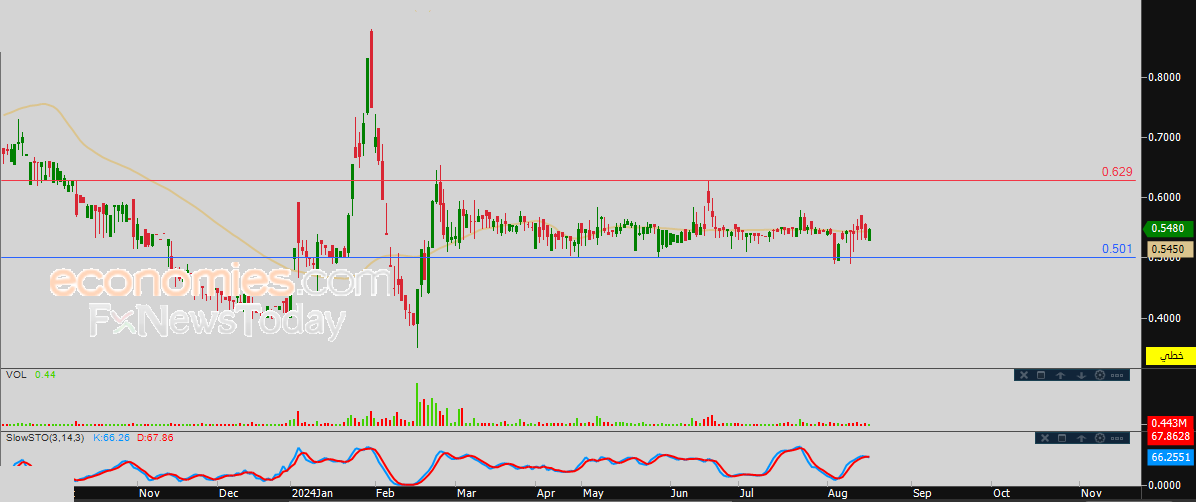
Task: Open more options for VOL panel
Action: pos(1118,375)
